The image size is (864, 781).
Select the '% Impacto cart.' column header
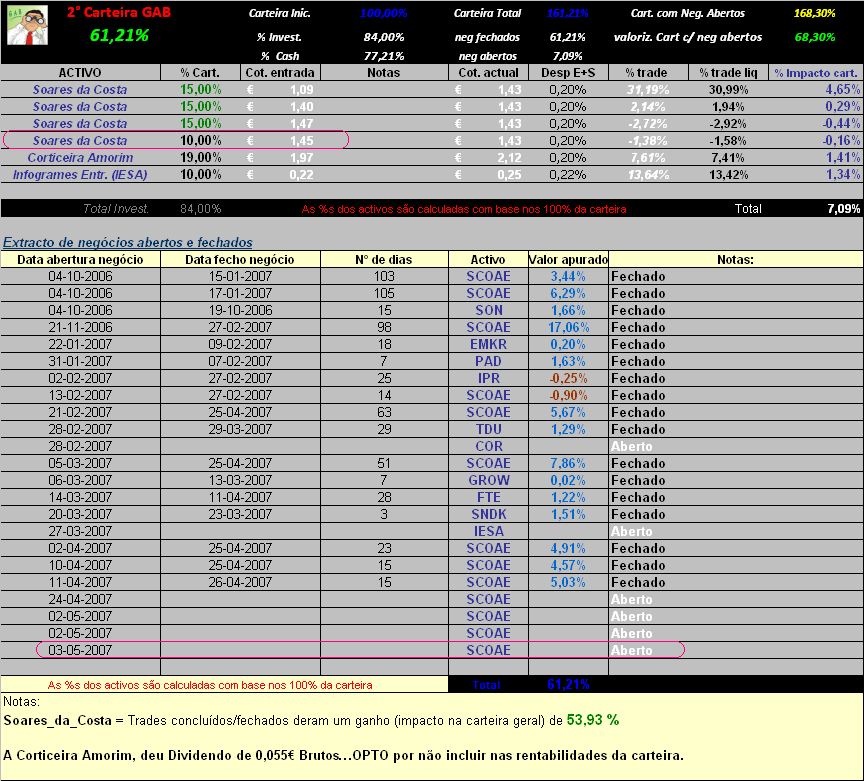(816, 73)
